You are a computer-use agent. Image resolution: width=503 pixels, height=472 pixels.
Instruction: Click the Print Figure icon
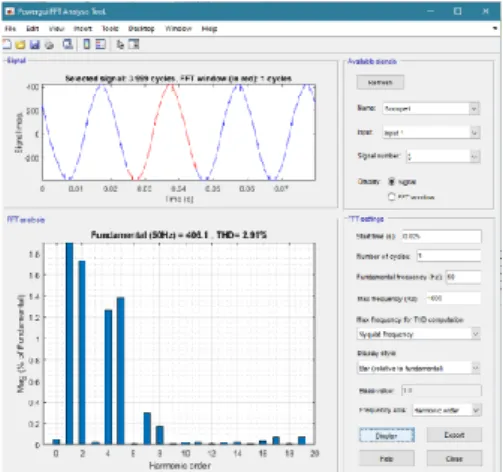coord(49,45)
